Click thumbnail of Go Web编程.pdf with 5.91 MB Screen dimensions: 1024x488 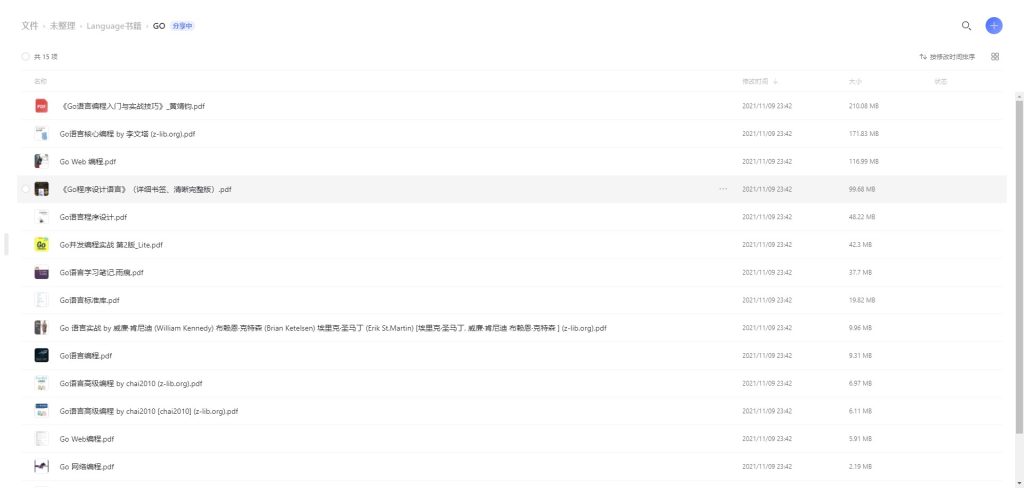[x=41, y=439]
